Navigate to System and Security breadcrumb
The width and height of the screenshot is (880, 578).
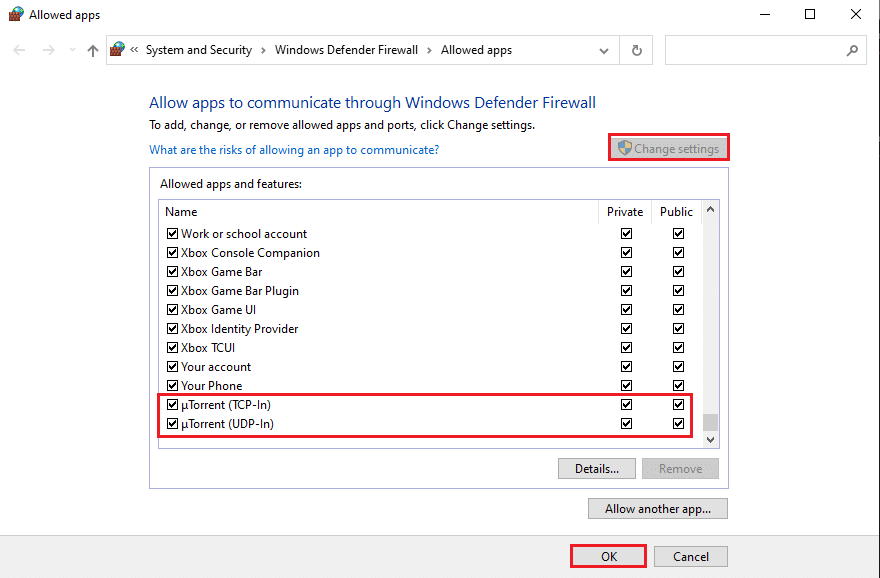click(x=198, y=50)
